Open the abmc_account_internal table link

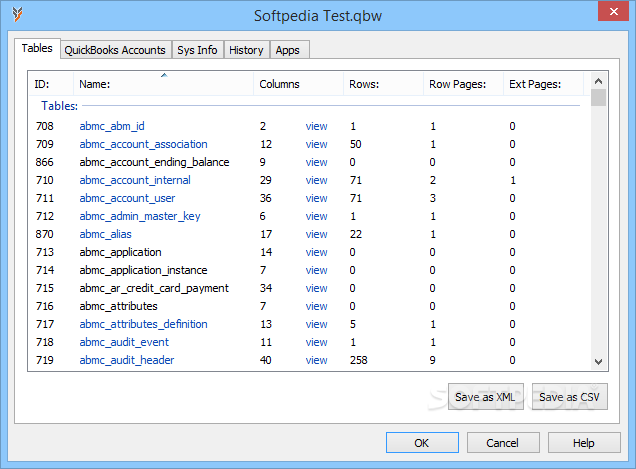point(135,180)
